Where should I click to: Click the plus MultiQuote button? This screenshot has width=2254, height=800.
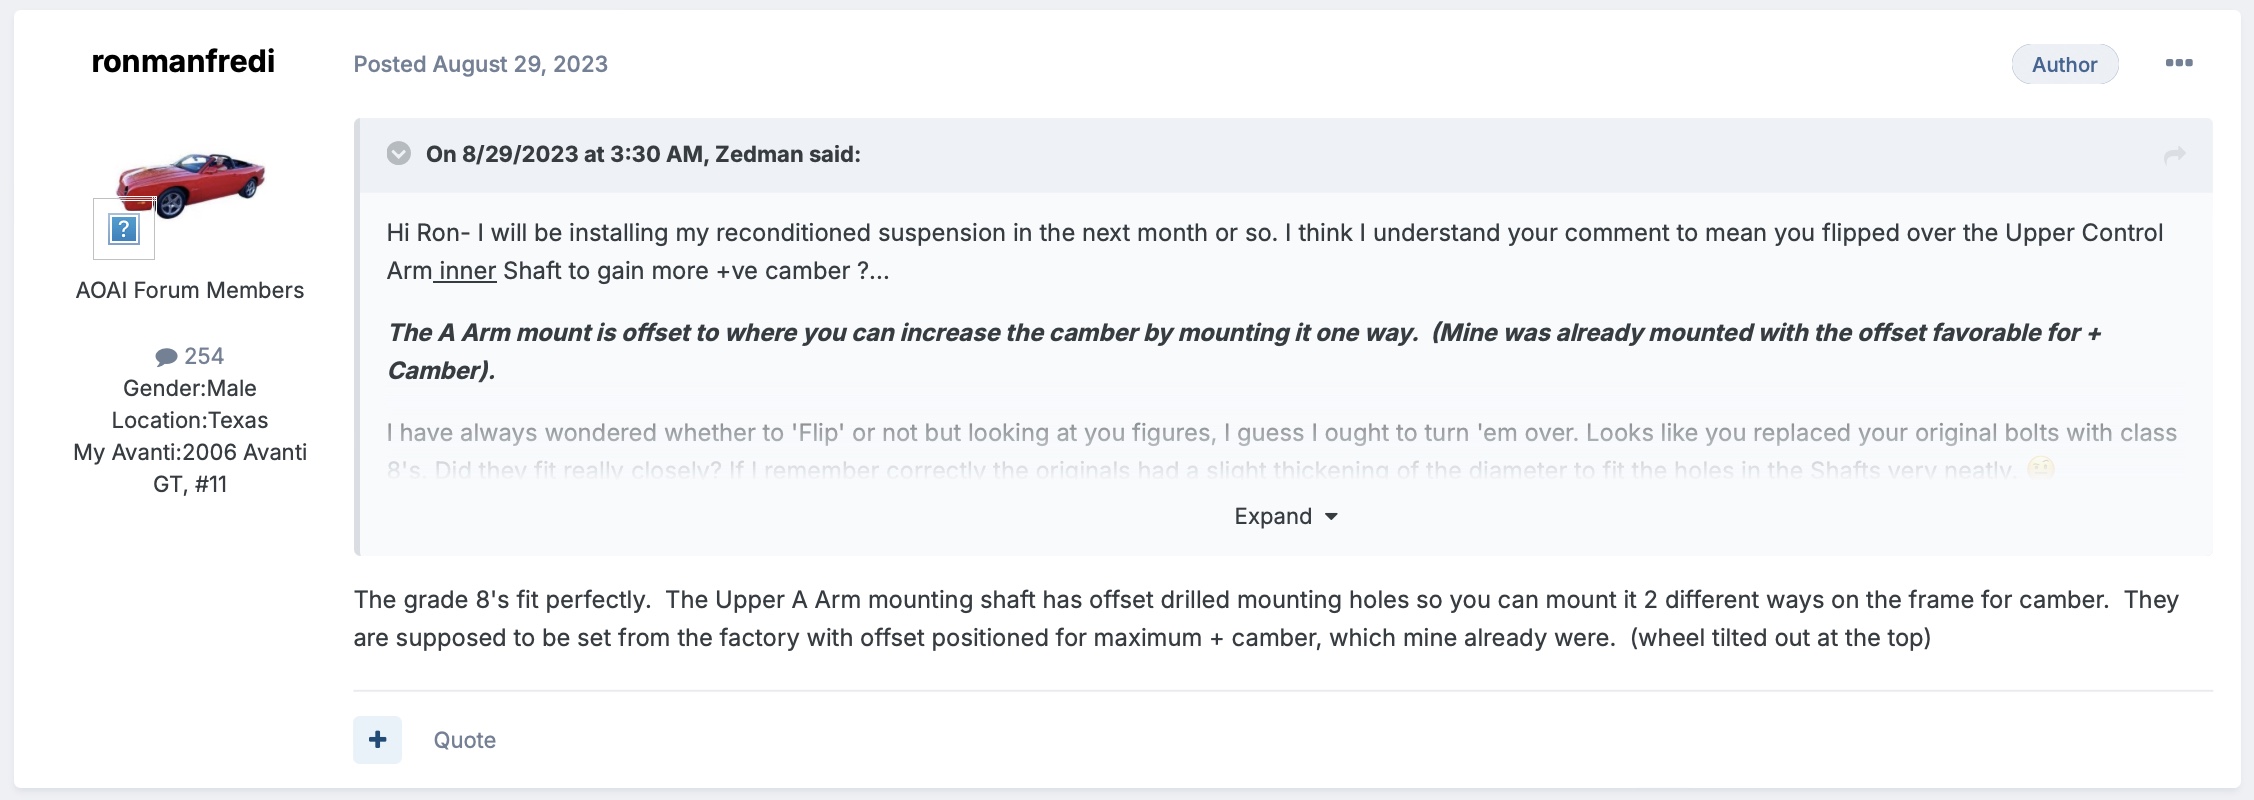coord(377,740)
